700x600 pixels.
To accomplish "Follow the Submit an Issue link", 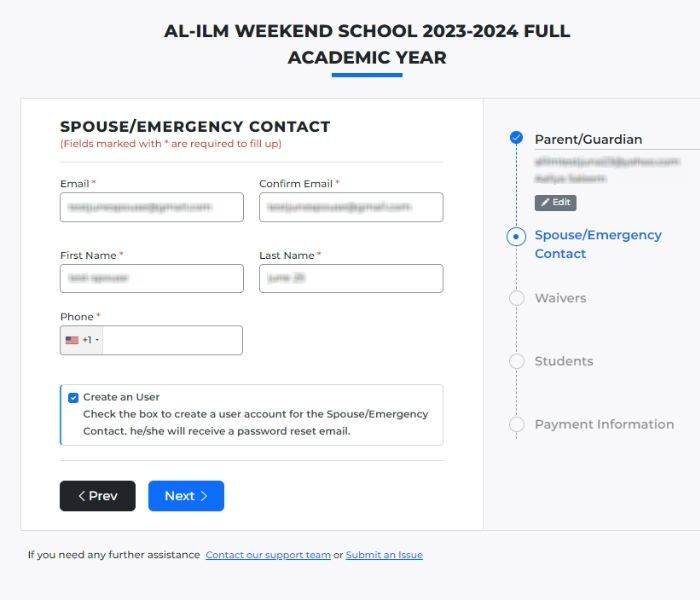I will pos(384,555).
